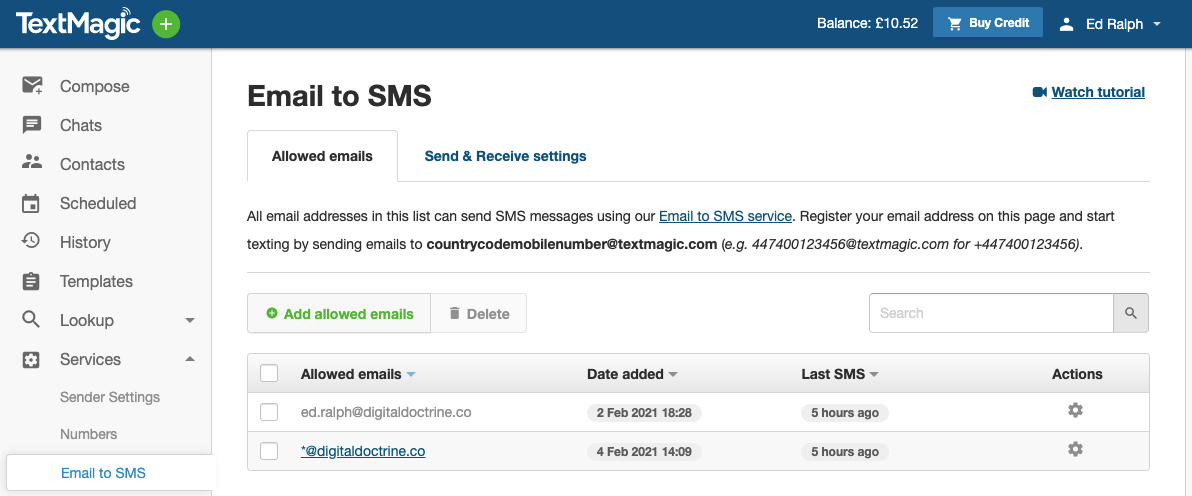Viewport: 1192px width, 496px height.
Task: Open Chats via its speech bubble icon
Action: (32, 125)
